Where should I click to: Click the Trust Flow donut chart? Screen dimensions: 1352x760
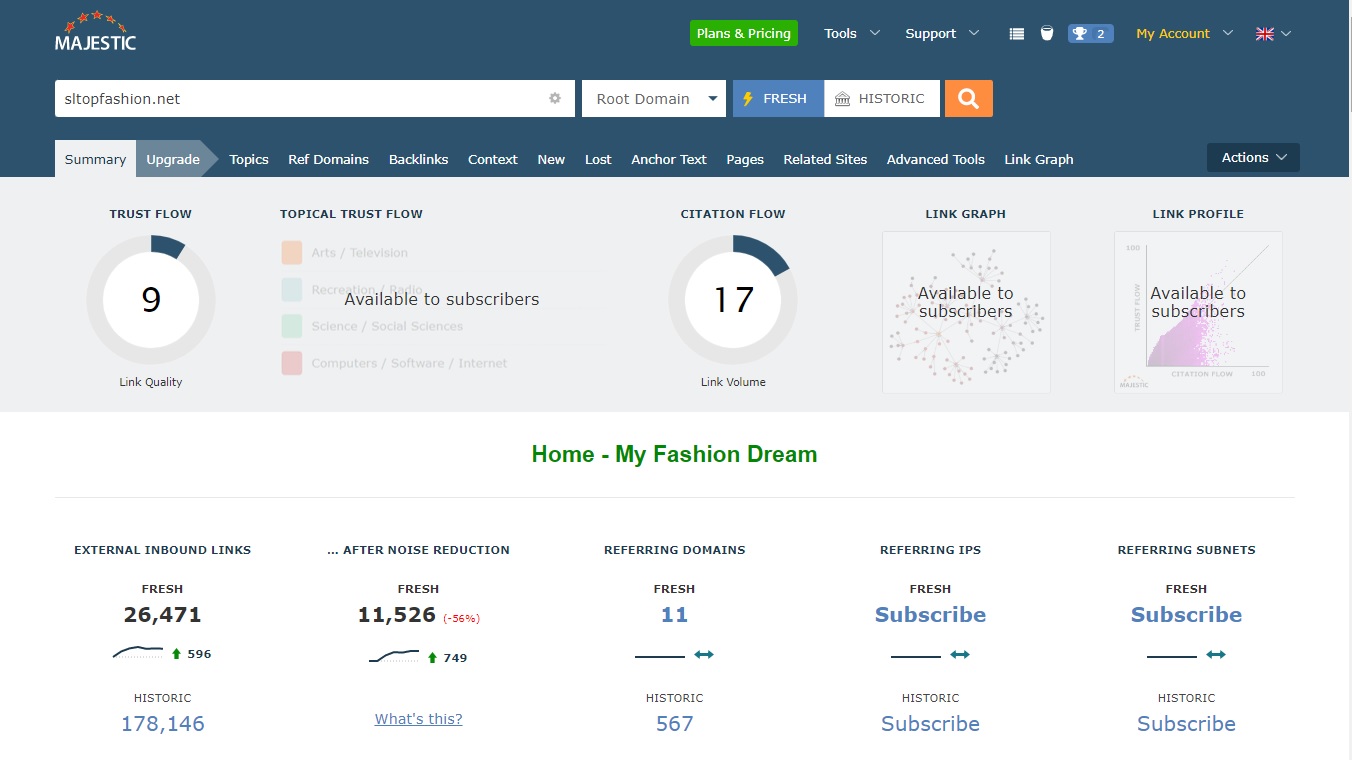[x=151, y=300]
